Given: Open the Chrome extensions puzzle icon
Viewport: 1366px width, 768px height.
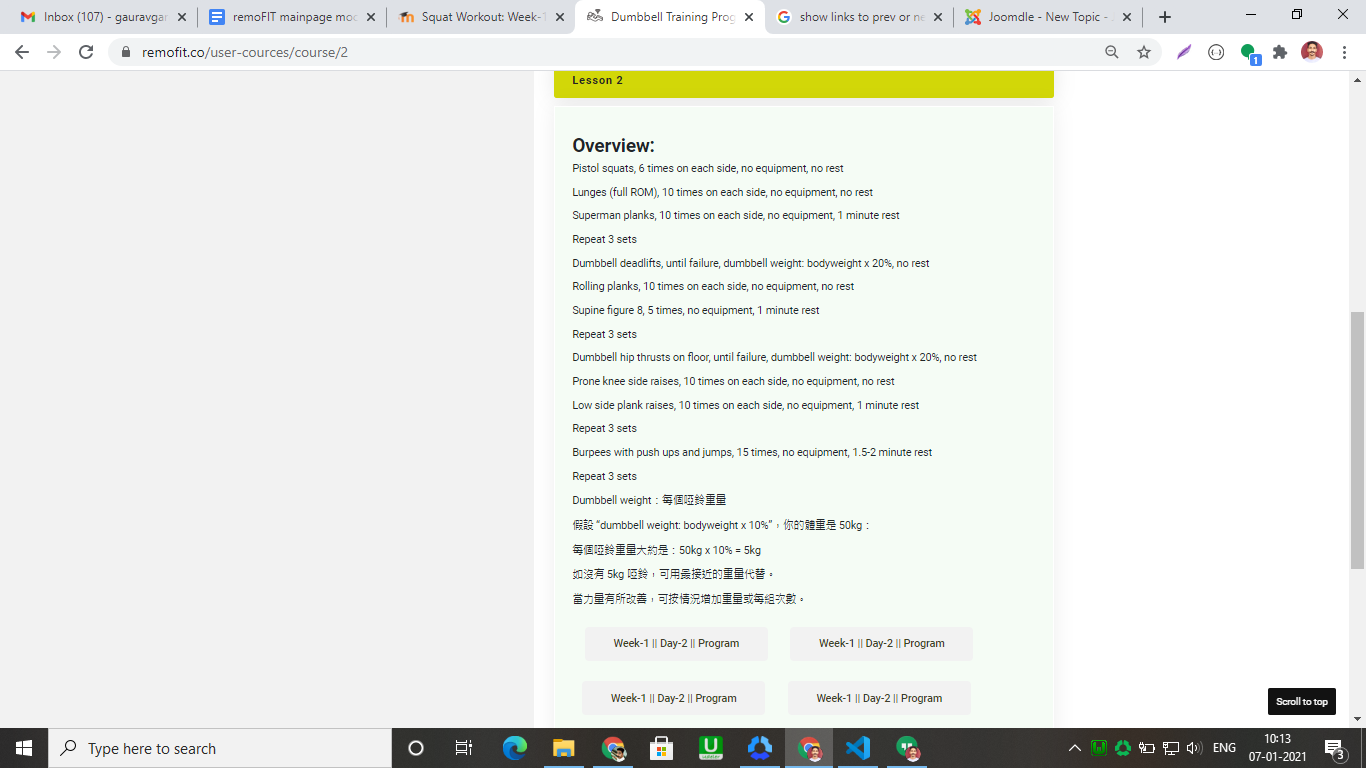Looking at the screenshot, I should tap(1280, 52).
